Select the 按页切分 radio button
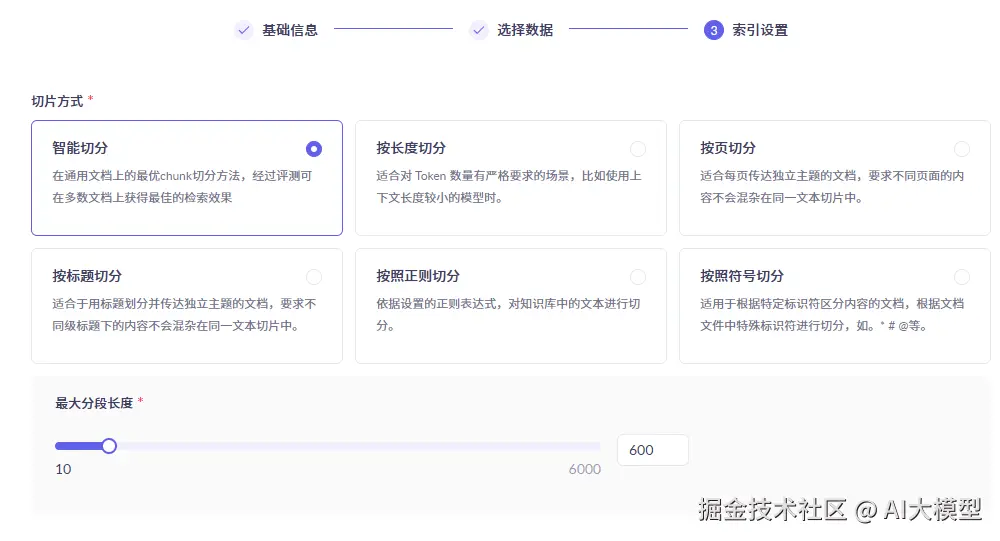Screen dimensions: 1000x541 (962, 149)
